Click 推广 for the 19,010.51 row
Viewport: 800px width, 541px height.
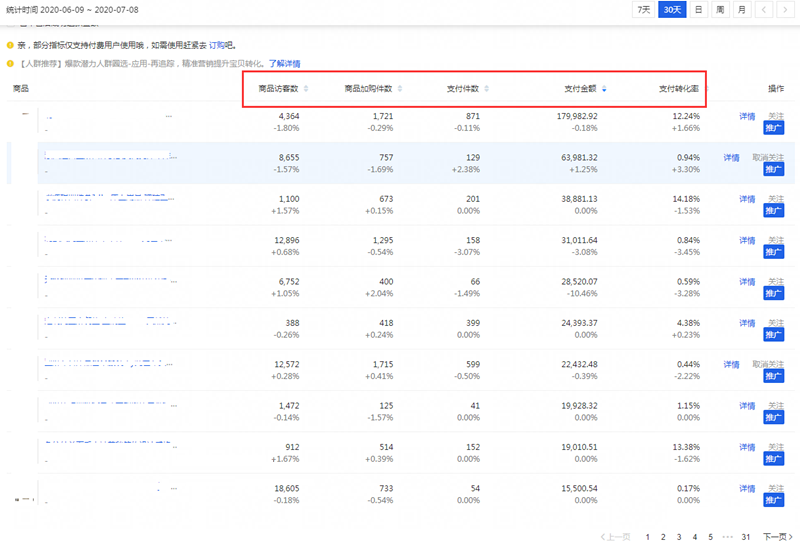(x=773, y=458)
